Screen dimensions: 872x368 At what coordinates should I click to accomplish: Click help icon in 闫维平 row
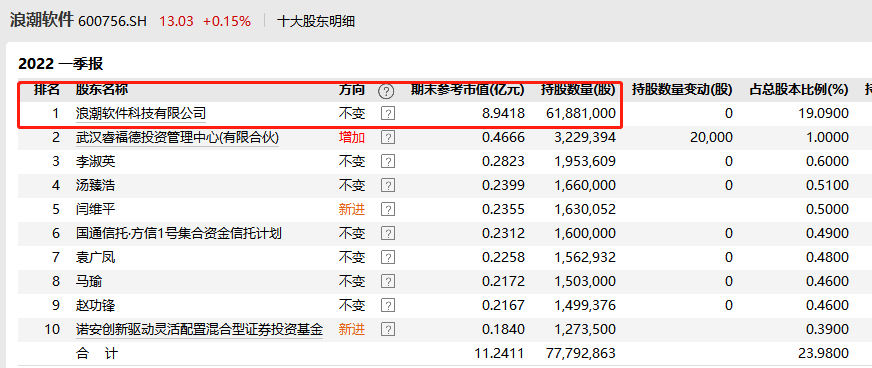tap(388, 210)
